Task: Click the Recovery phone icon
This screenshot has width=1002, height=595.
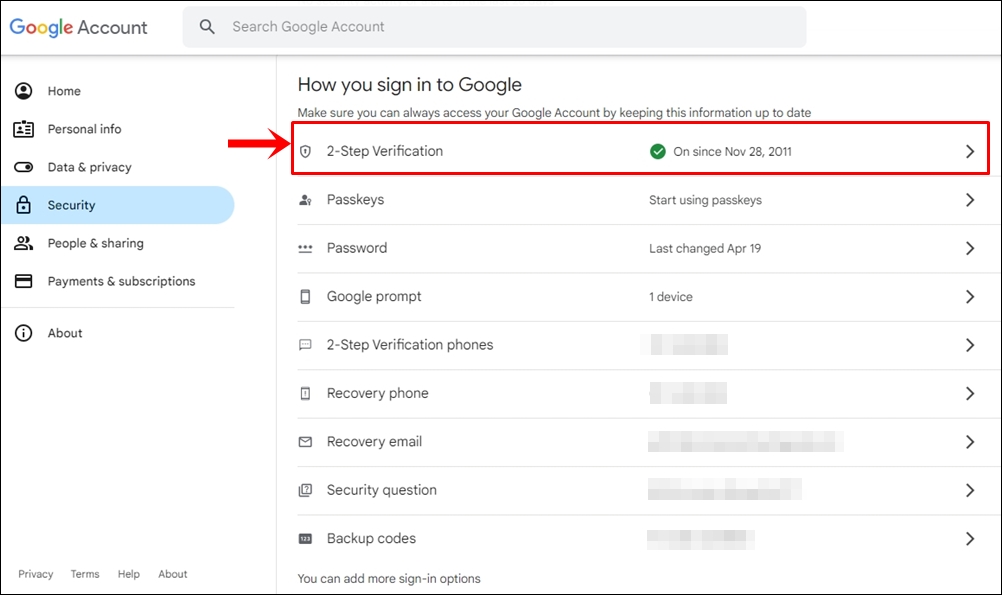Action: (305, 394)
